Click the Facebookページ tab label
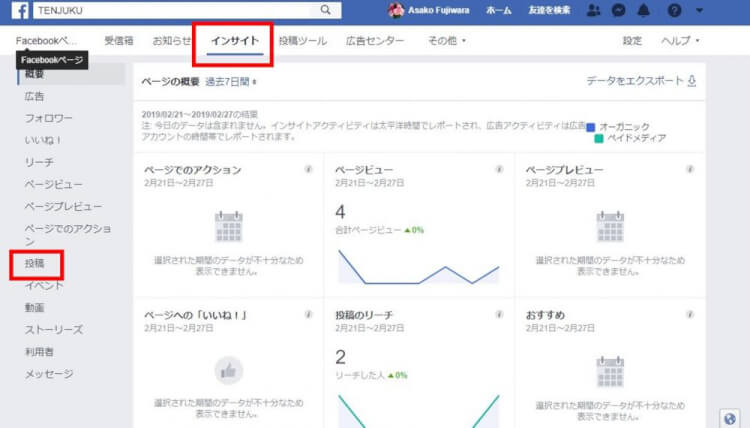The image size is (750, 428). [x=45, y=41]
